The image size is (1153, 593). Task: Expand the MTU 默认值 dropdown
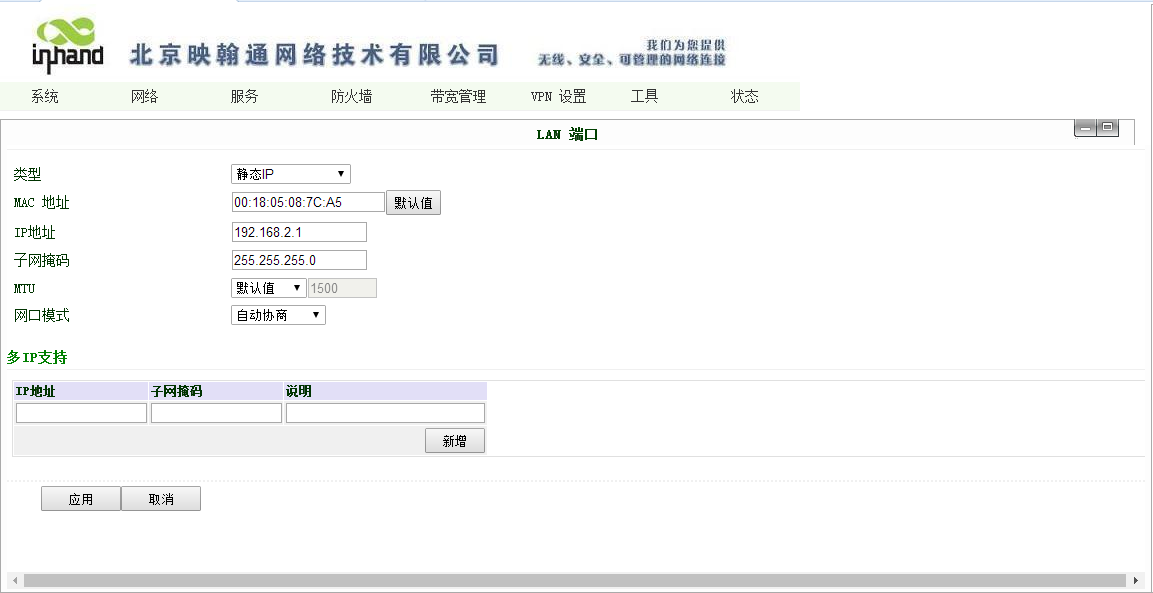point(268,288)
